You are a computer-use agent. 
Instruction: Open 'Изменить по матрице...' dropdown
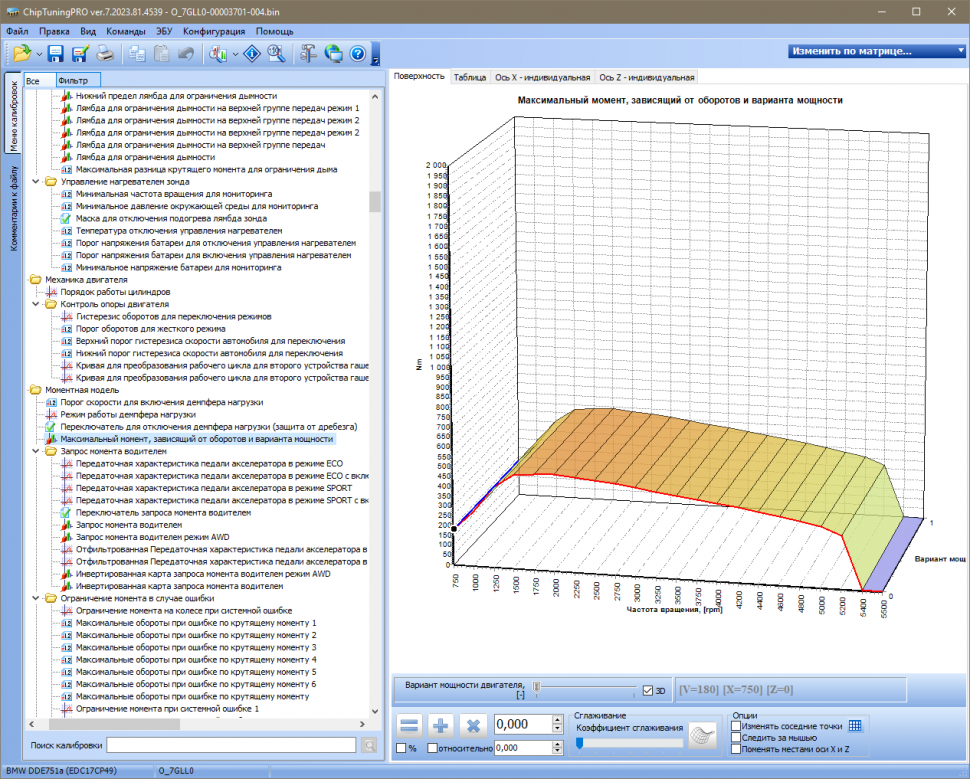tap(873, 51)
